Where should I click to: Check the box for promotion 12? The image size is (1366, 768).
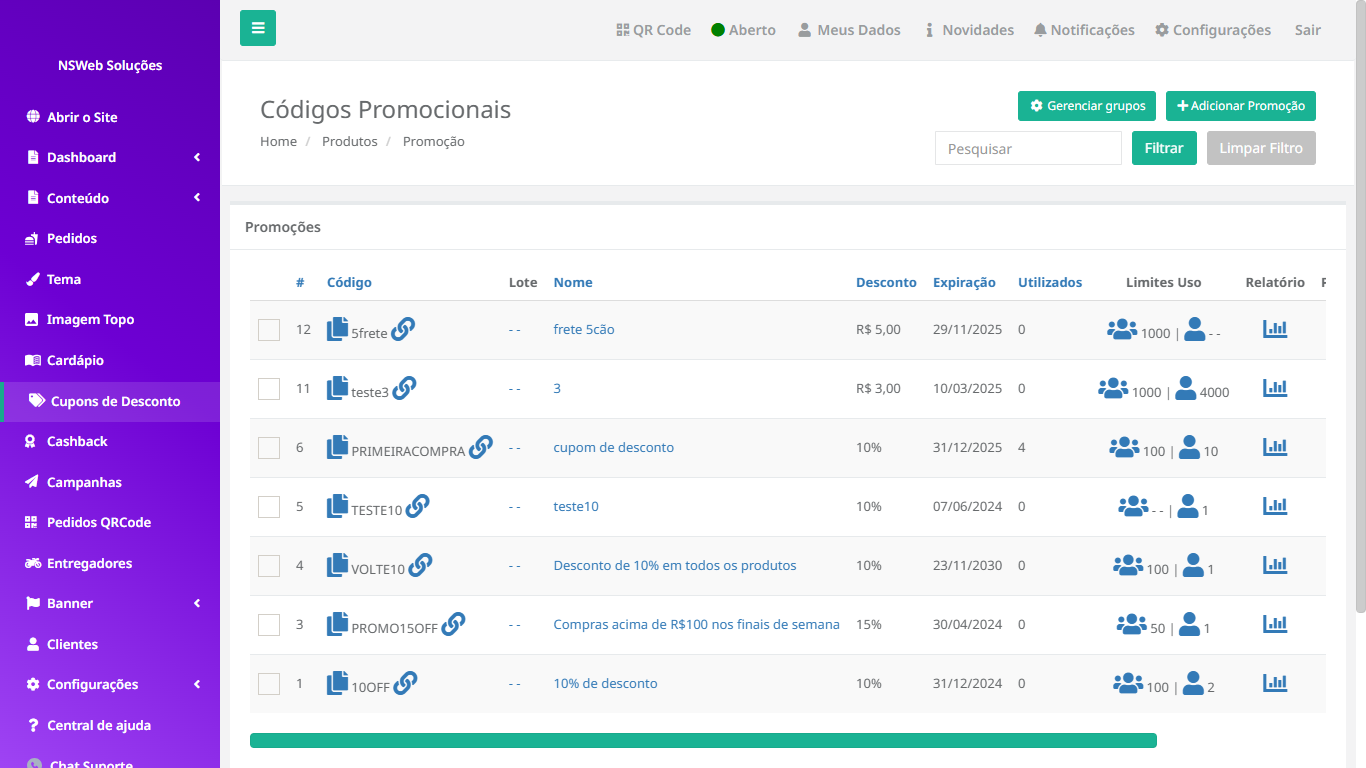tap(269, 330)
